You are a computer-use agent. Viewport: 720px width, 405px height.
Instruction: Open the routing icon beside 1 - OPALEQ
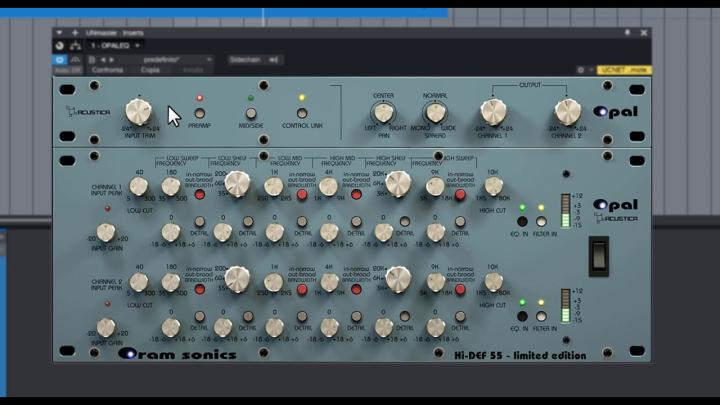tap(75, 45)
